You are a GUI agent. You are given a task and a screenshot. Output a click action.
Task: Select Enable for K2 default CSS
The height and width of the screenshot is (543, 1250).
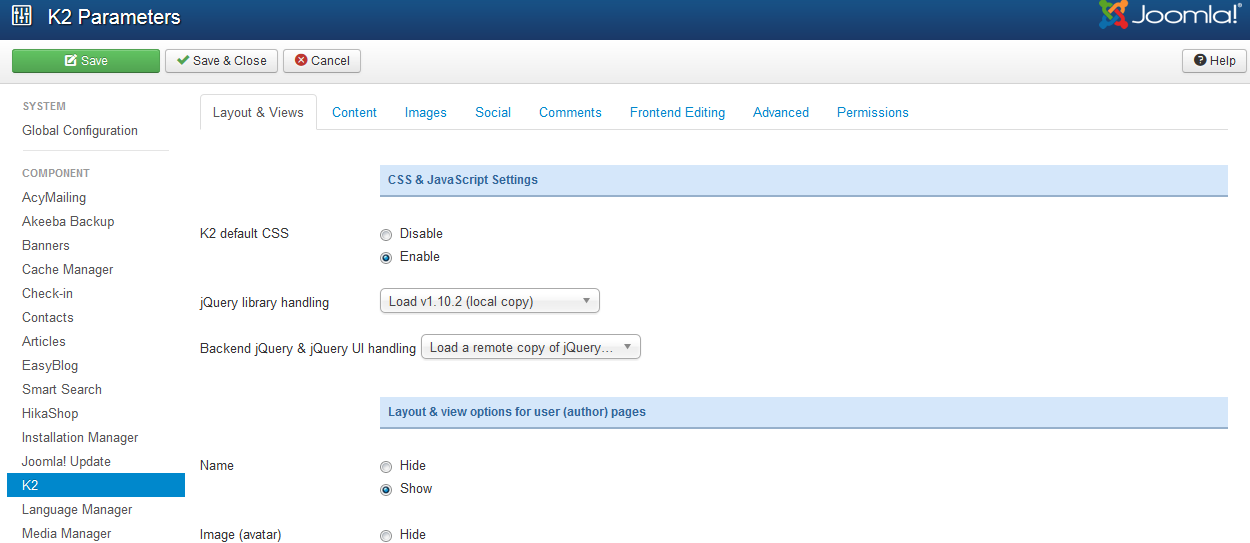[386, 258]
